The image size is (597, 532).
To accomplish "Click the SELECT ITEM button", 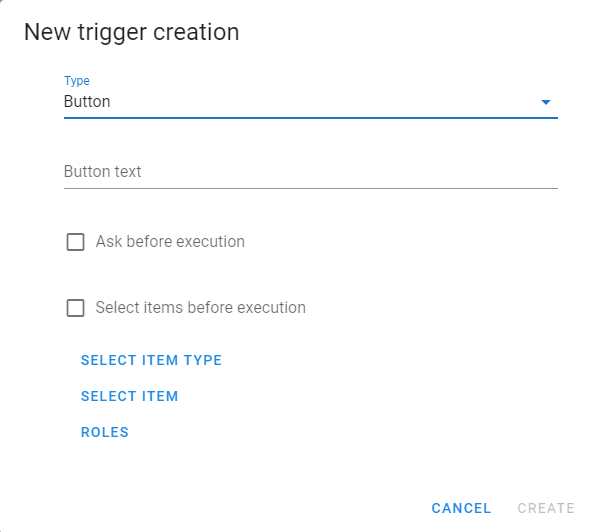I will coord(129,396).
